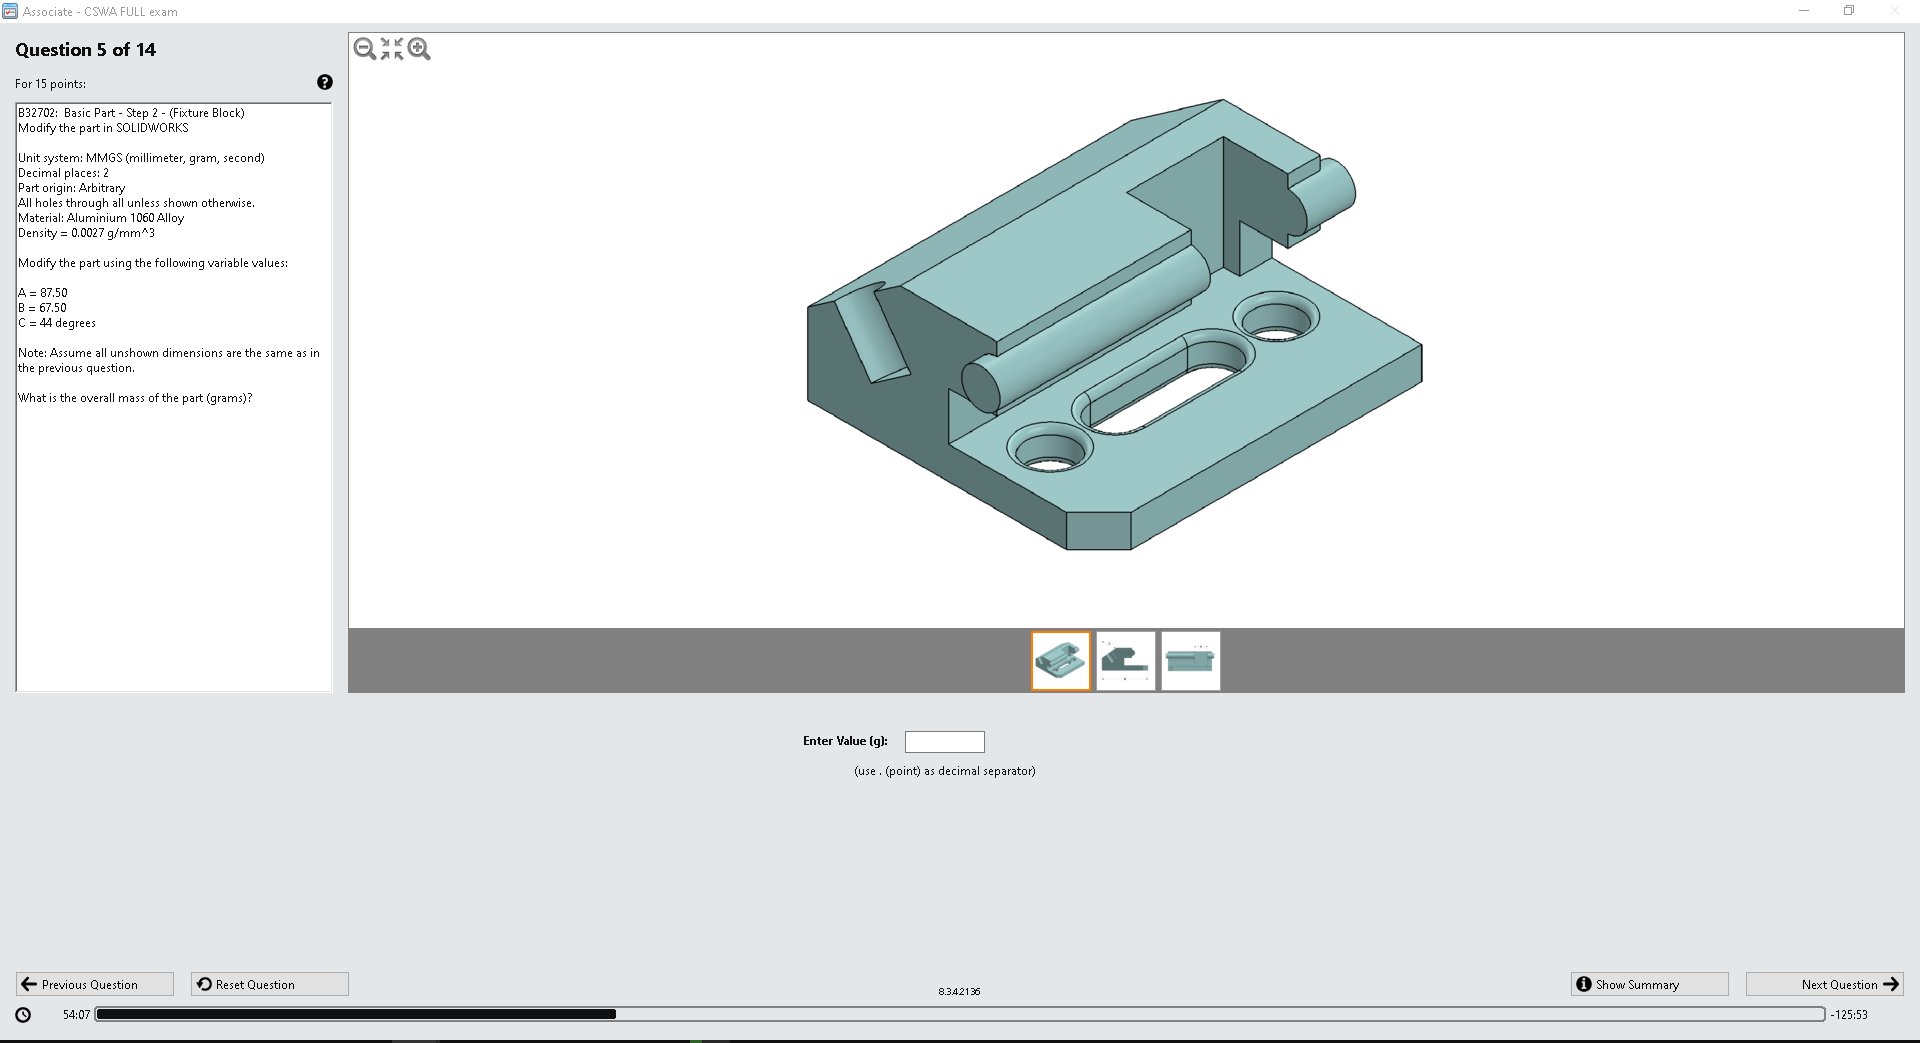Click the exam app icon in the title bar
Image resolution: width=1920 pixels, height=1043 pixels.
click(x=10, y=11)
